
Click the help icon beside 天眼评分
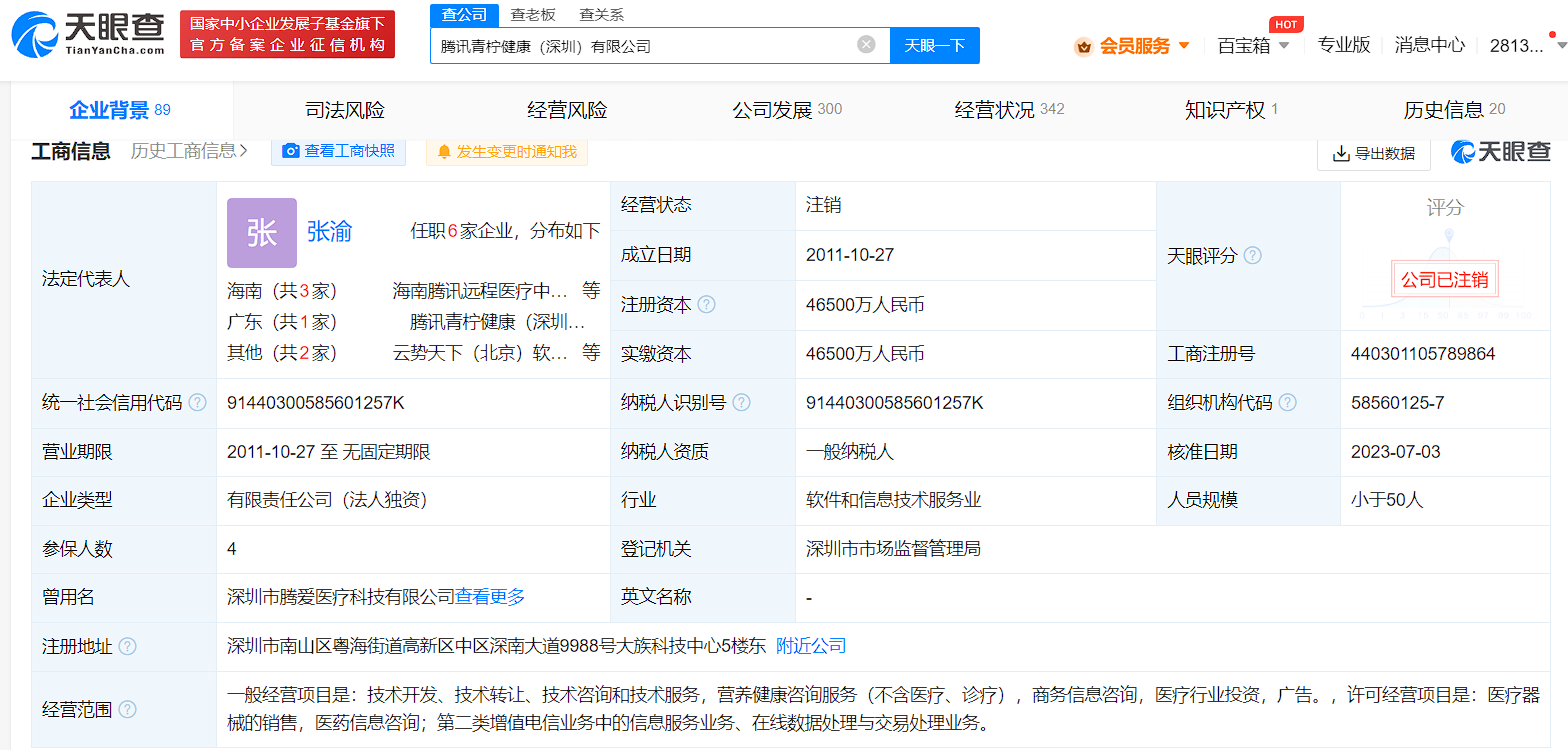1252,255
